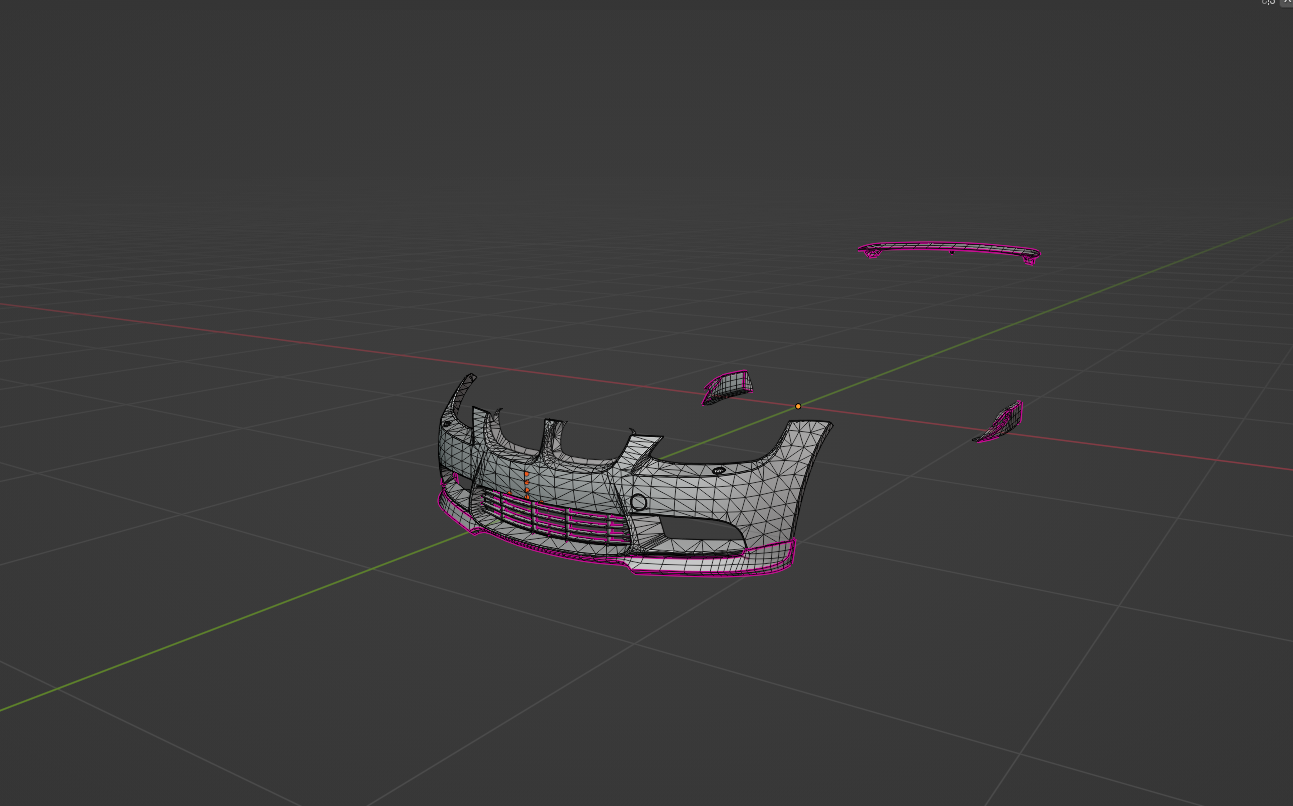1293x806 pixels.
Task: Click the lower center grille bars
Action: (x=548, y=515)
